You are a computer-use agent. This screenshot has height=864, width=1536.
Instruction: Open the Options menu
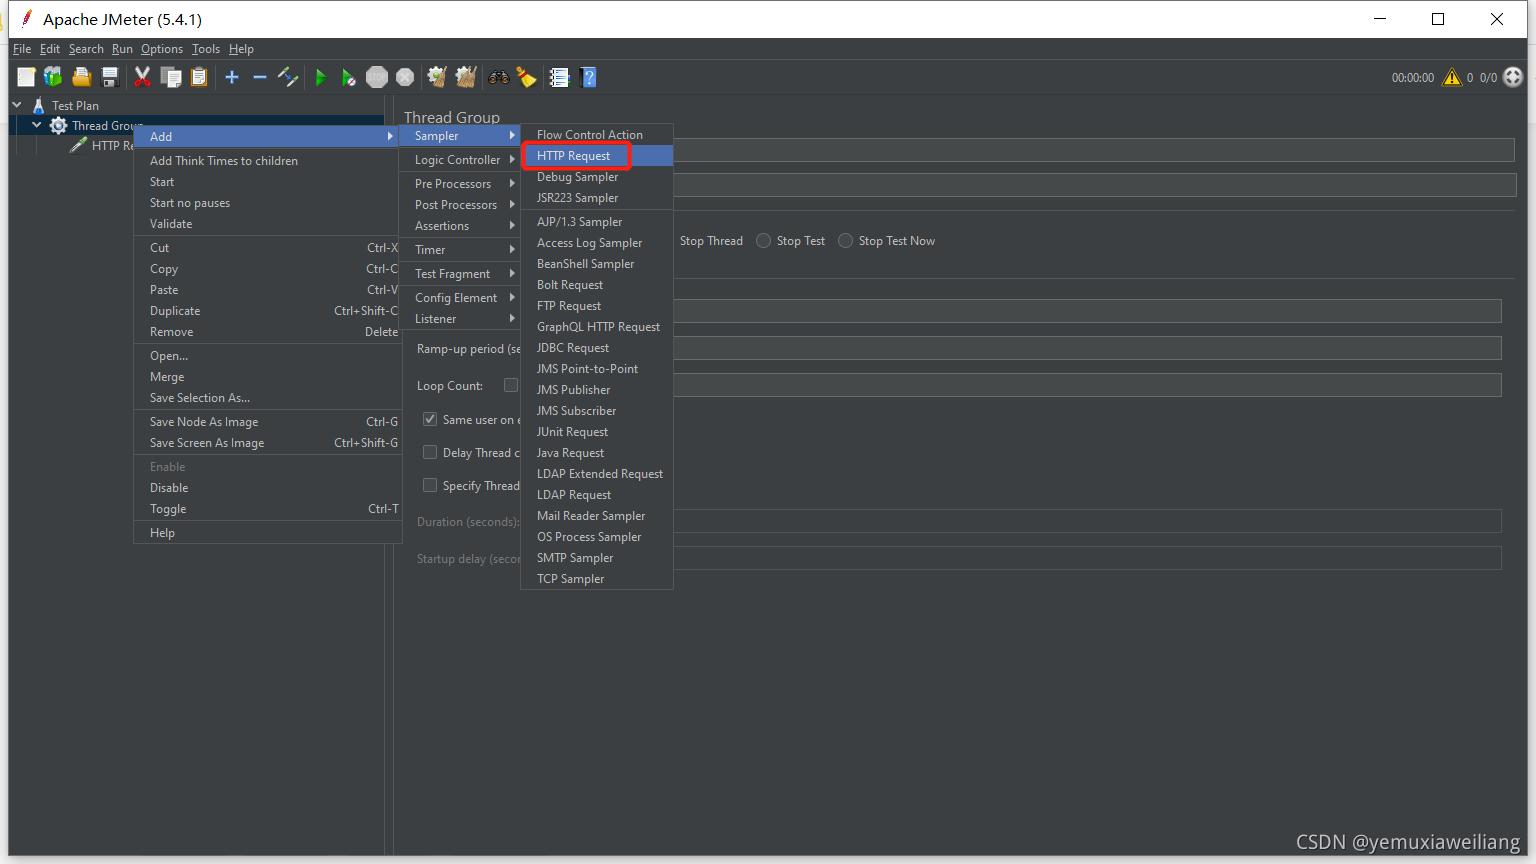162,48
